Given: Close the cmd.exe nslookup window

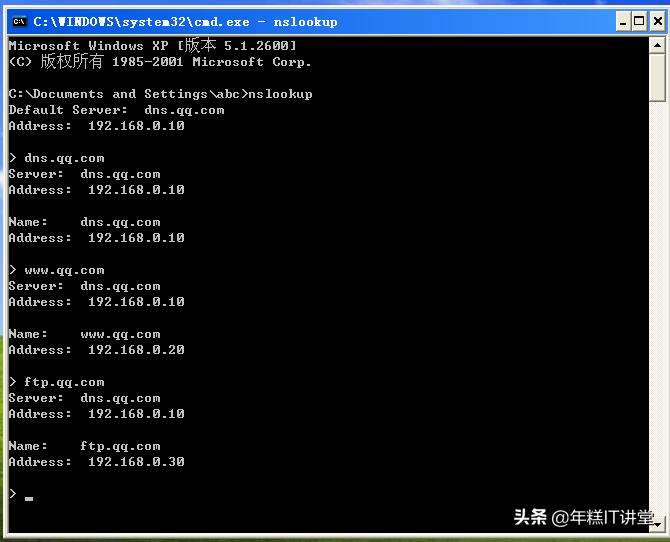Looking at the screenshot, I should [657, 21].
